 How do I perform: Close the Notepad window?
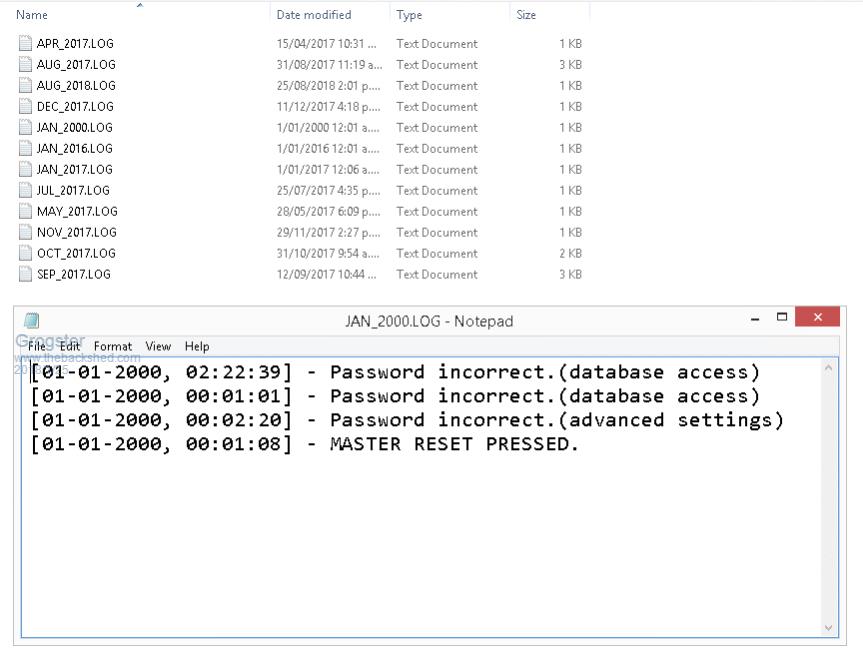[818, 318]
